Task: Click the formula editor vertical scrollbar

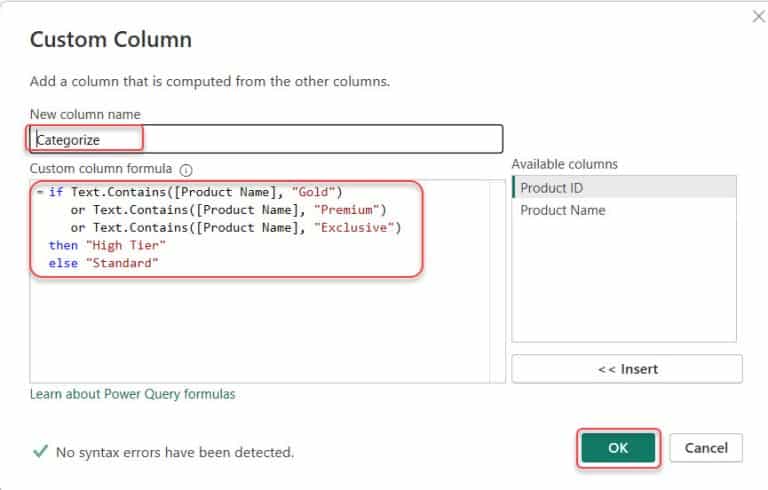Action: pos(498,282)
